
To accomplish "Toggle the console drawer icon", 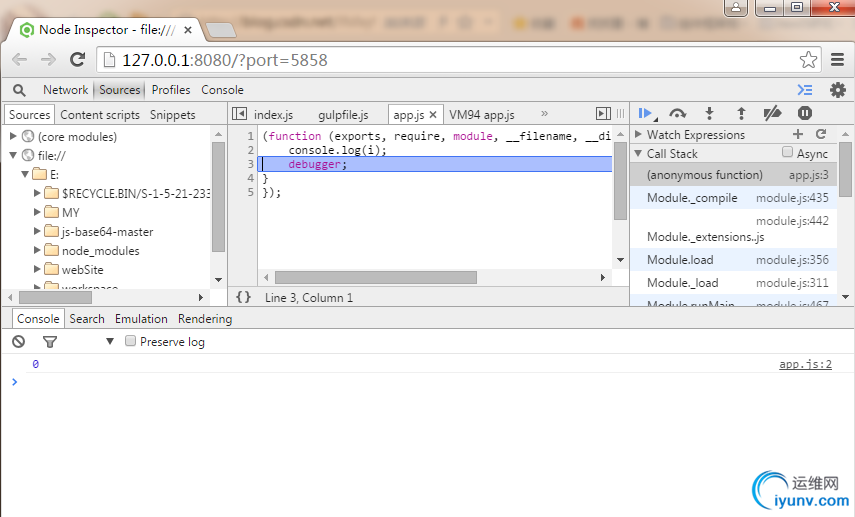I will (x=805, y=90).
